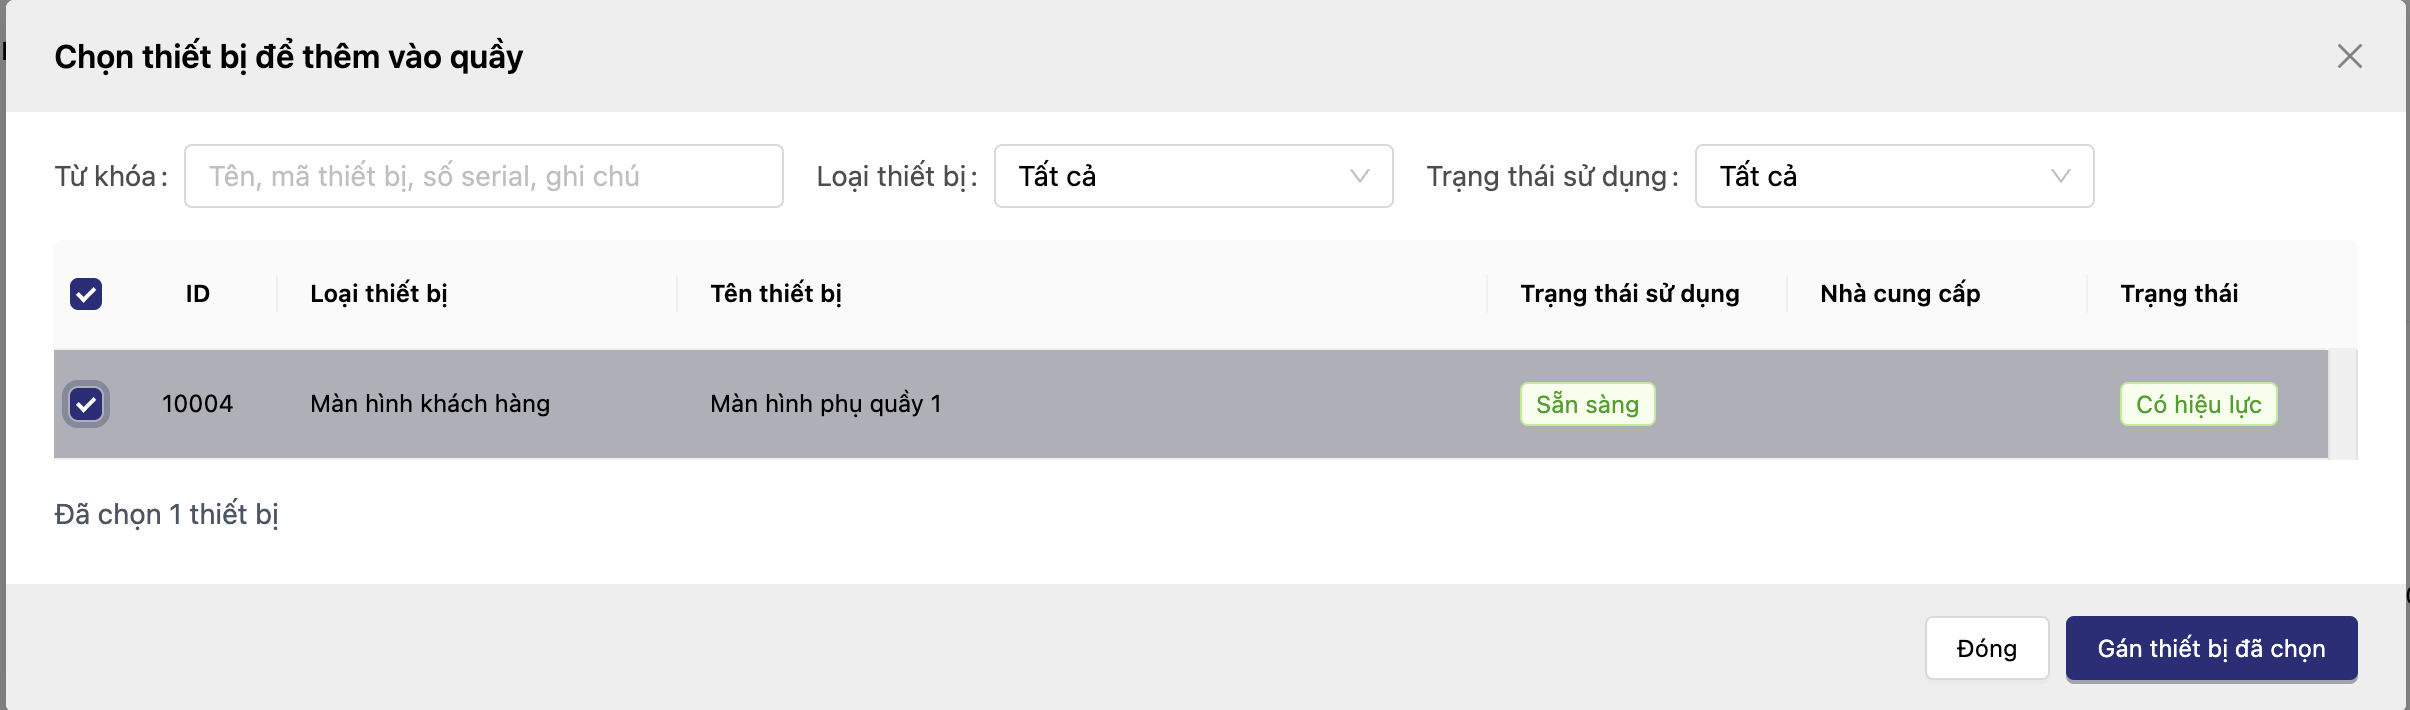Close the device selection dialog

[x=2349, y=56]
